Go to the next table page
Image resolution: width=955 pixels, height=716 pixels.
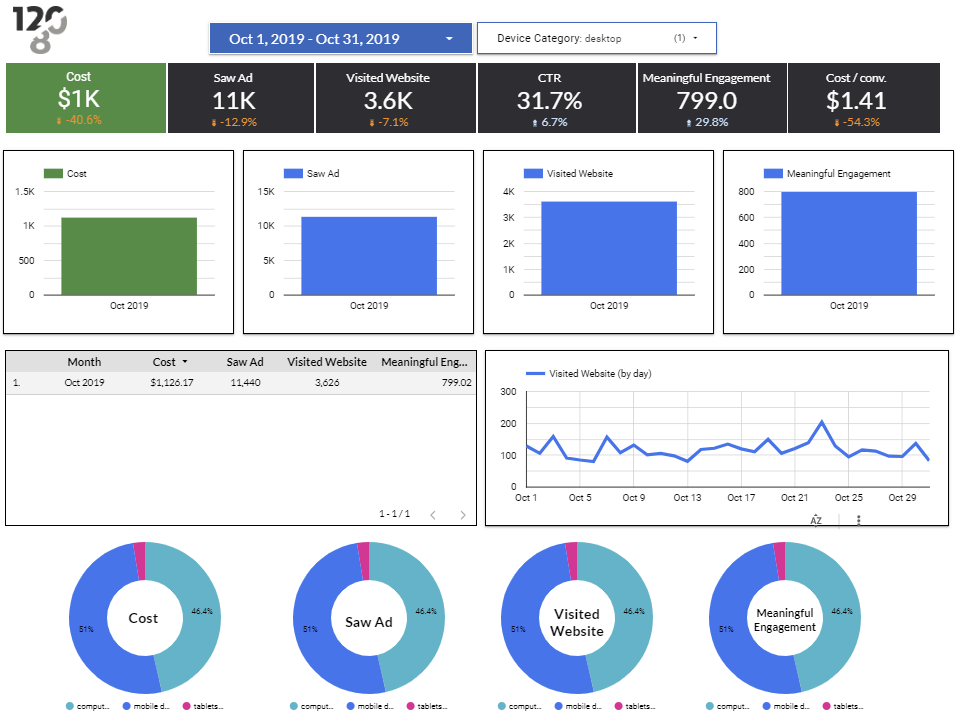click(x=463, y=515)
